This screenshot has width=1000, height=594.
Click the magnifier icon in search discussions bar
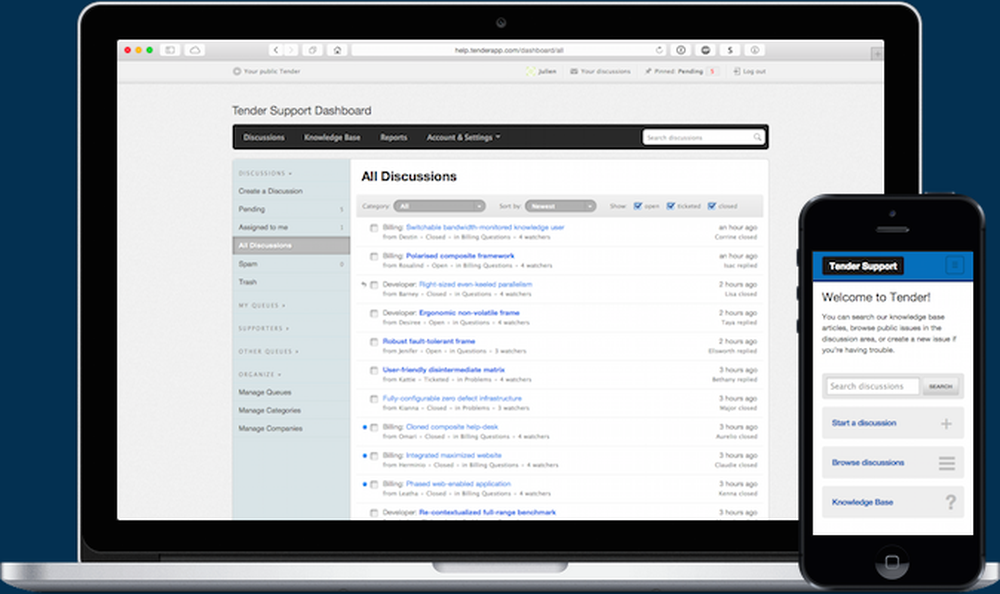tap(757, 137)
